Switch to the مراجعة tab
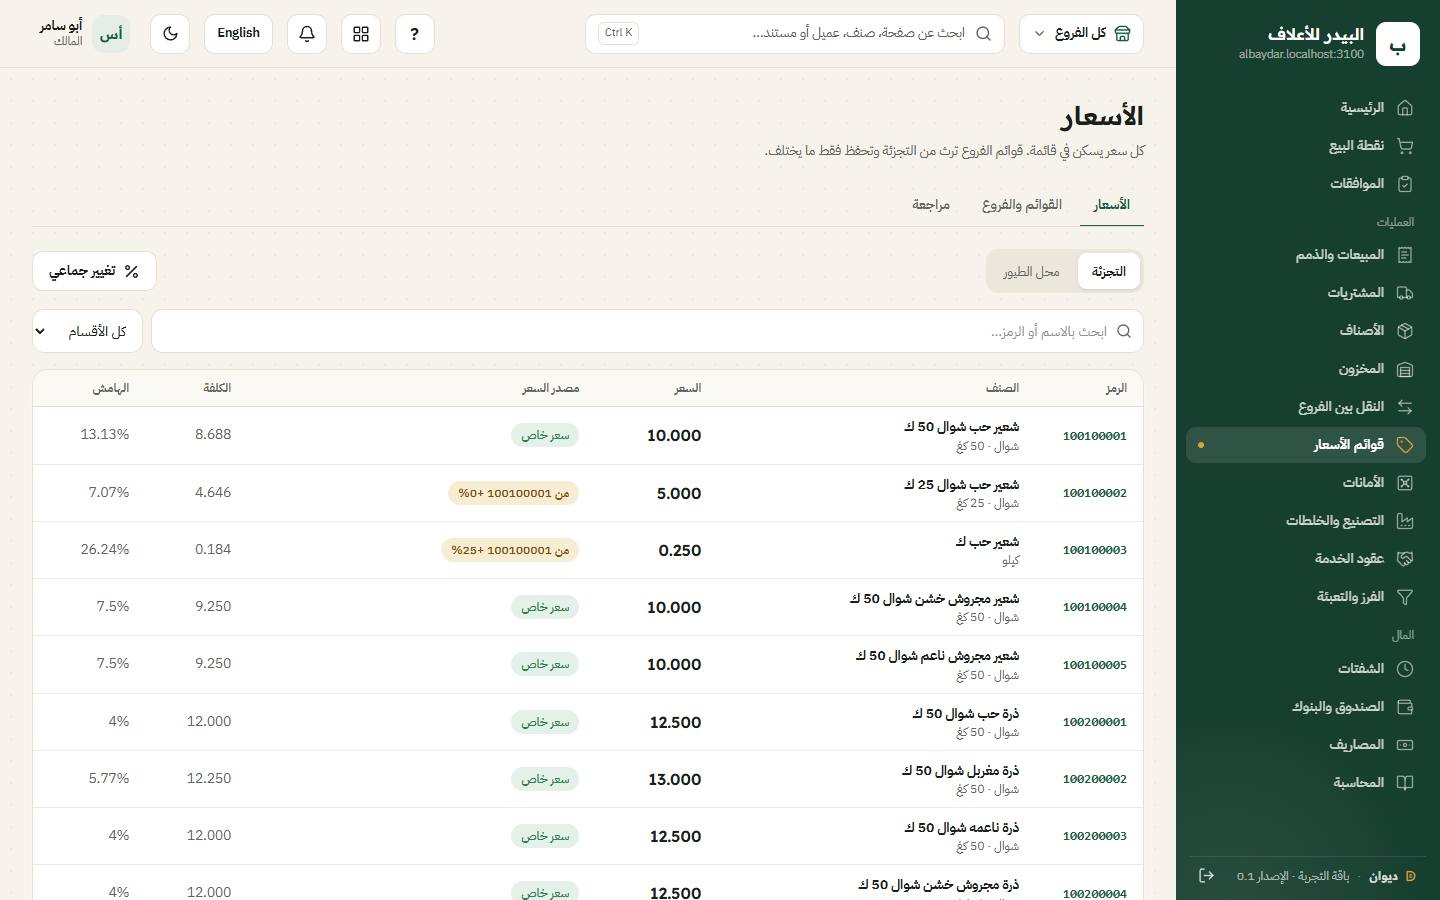The width and height of the screenshot is (1440, 900). [931, 205]
